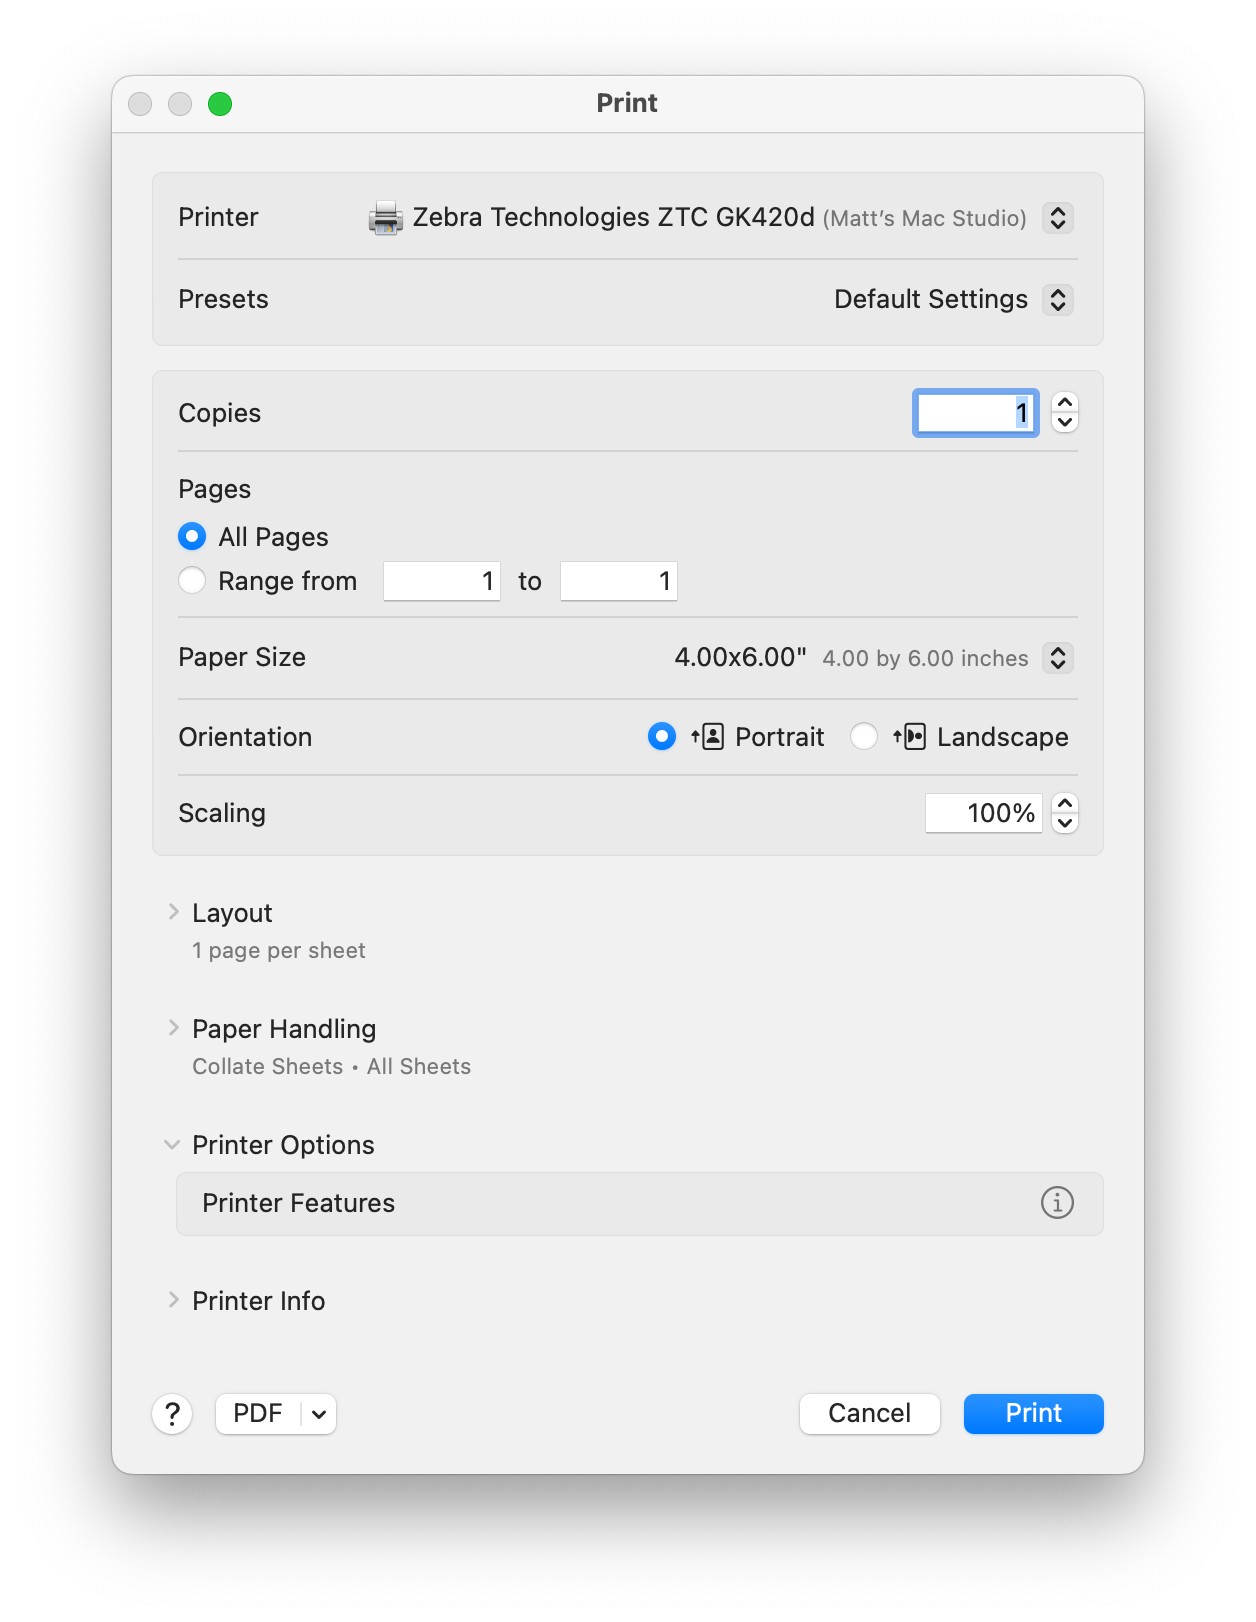Increase copies with the up stepper arrow
Viewport: 1256px width, 1622px height.
(1065, 403)
